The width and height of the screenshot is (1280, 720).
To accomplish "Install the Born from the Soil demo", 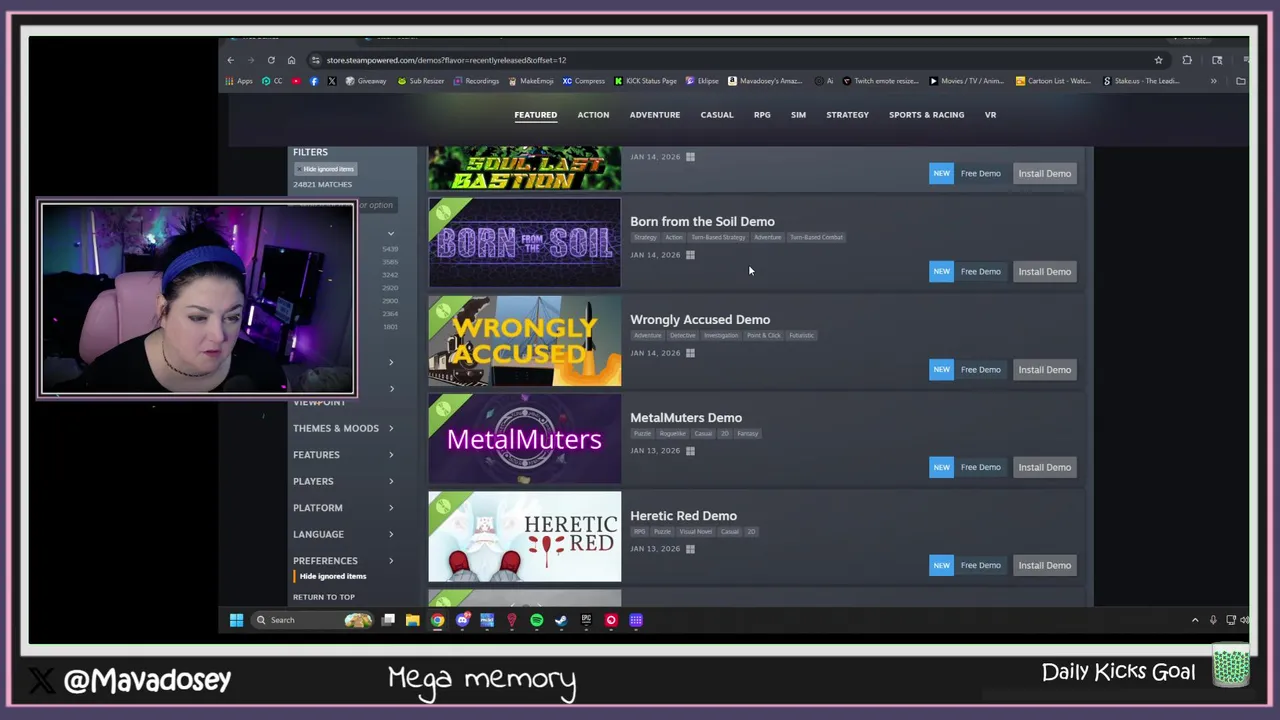I will (1044, 272).
